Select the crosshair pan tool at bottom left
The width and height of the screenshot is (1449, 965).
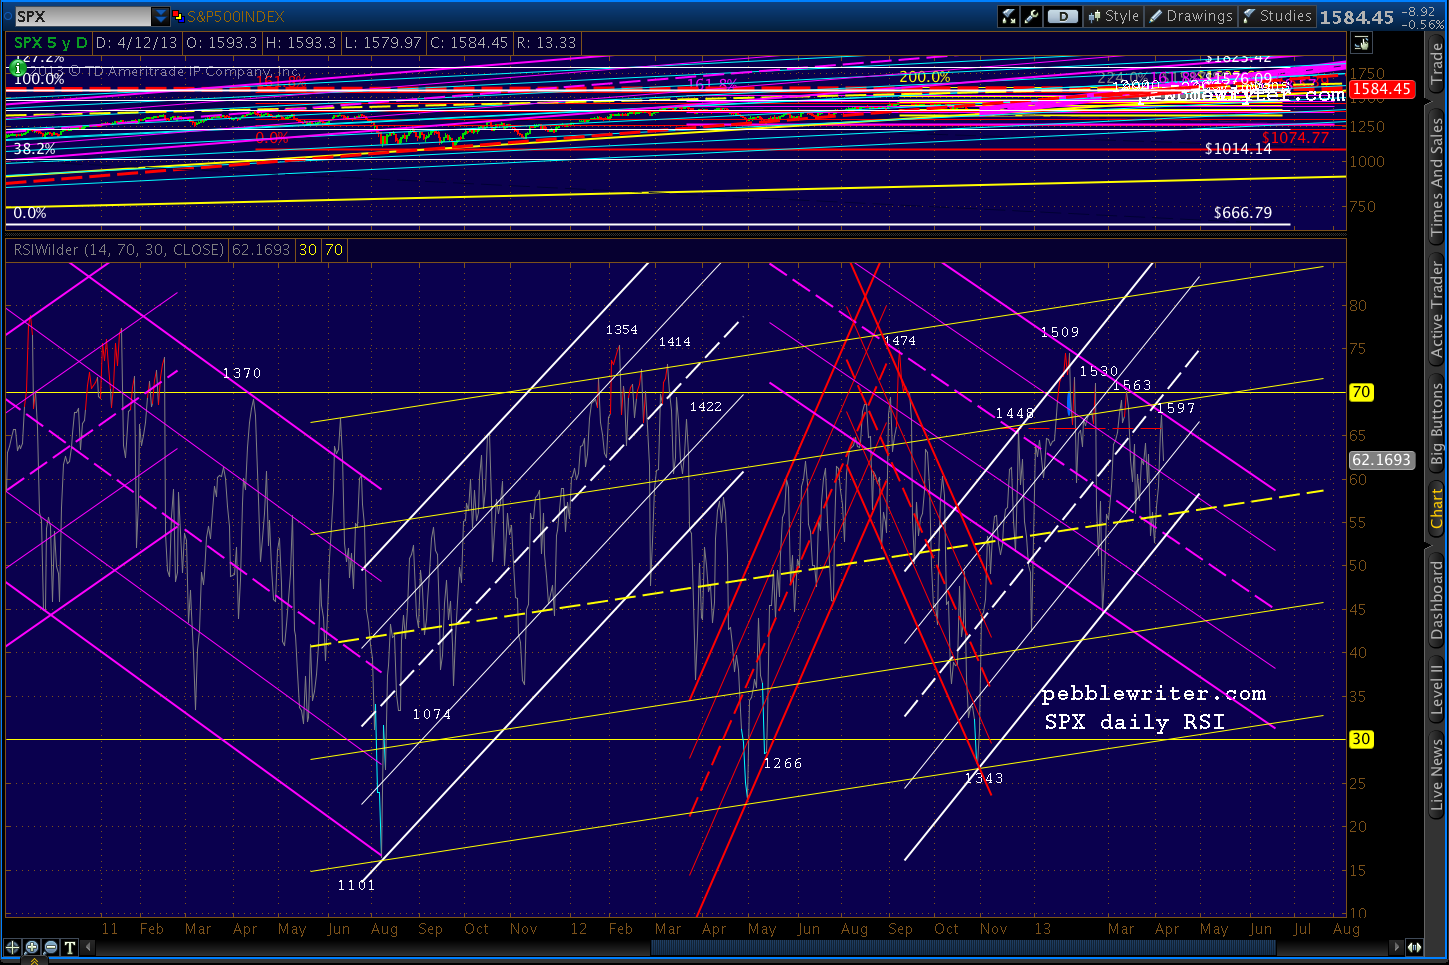pos(13,947)
